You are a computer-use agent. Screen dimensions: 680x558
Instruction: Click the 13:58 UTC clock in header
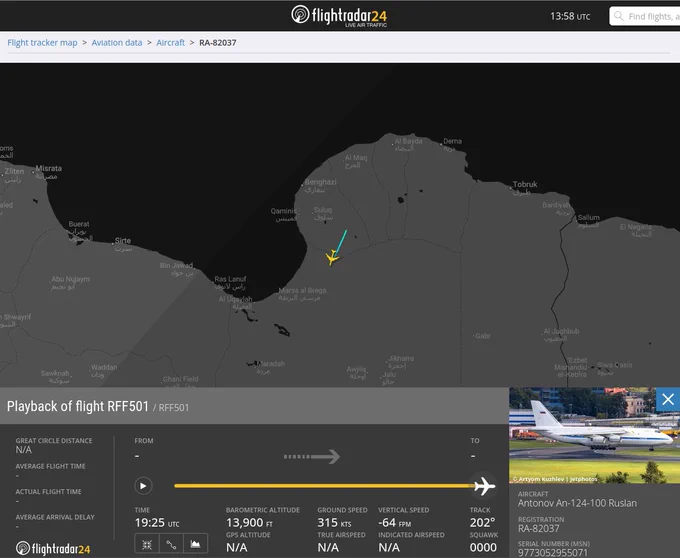[x=570, y=16]
